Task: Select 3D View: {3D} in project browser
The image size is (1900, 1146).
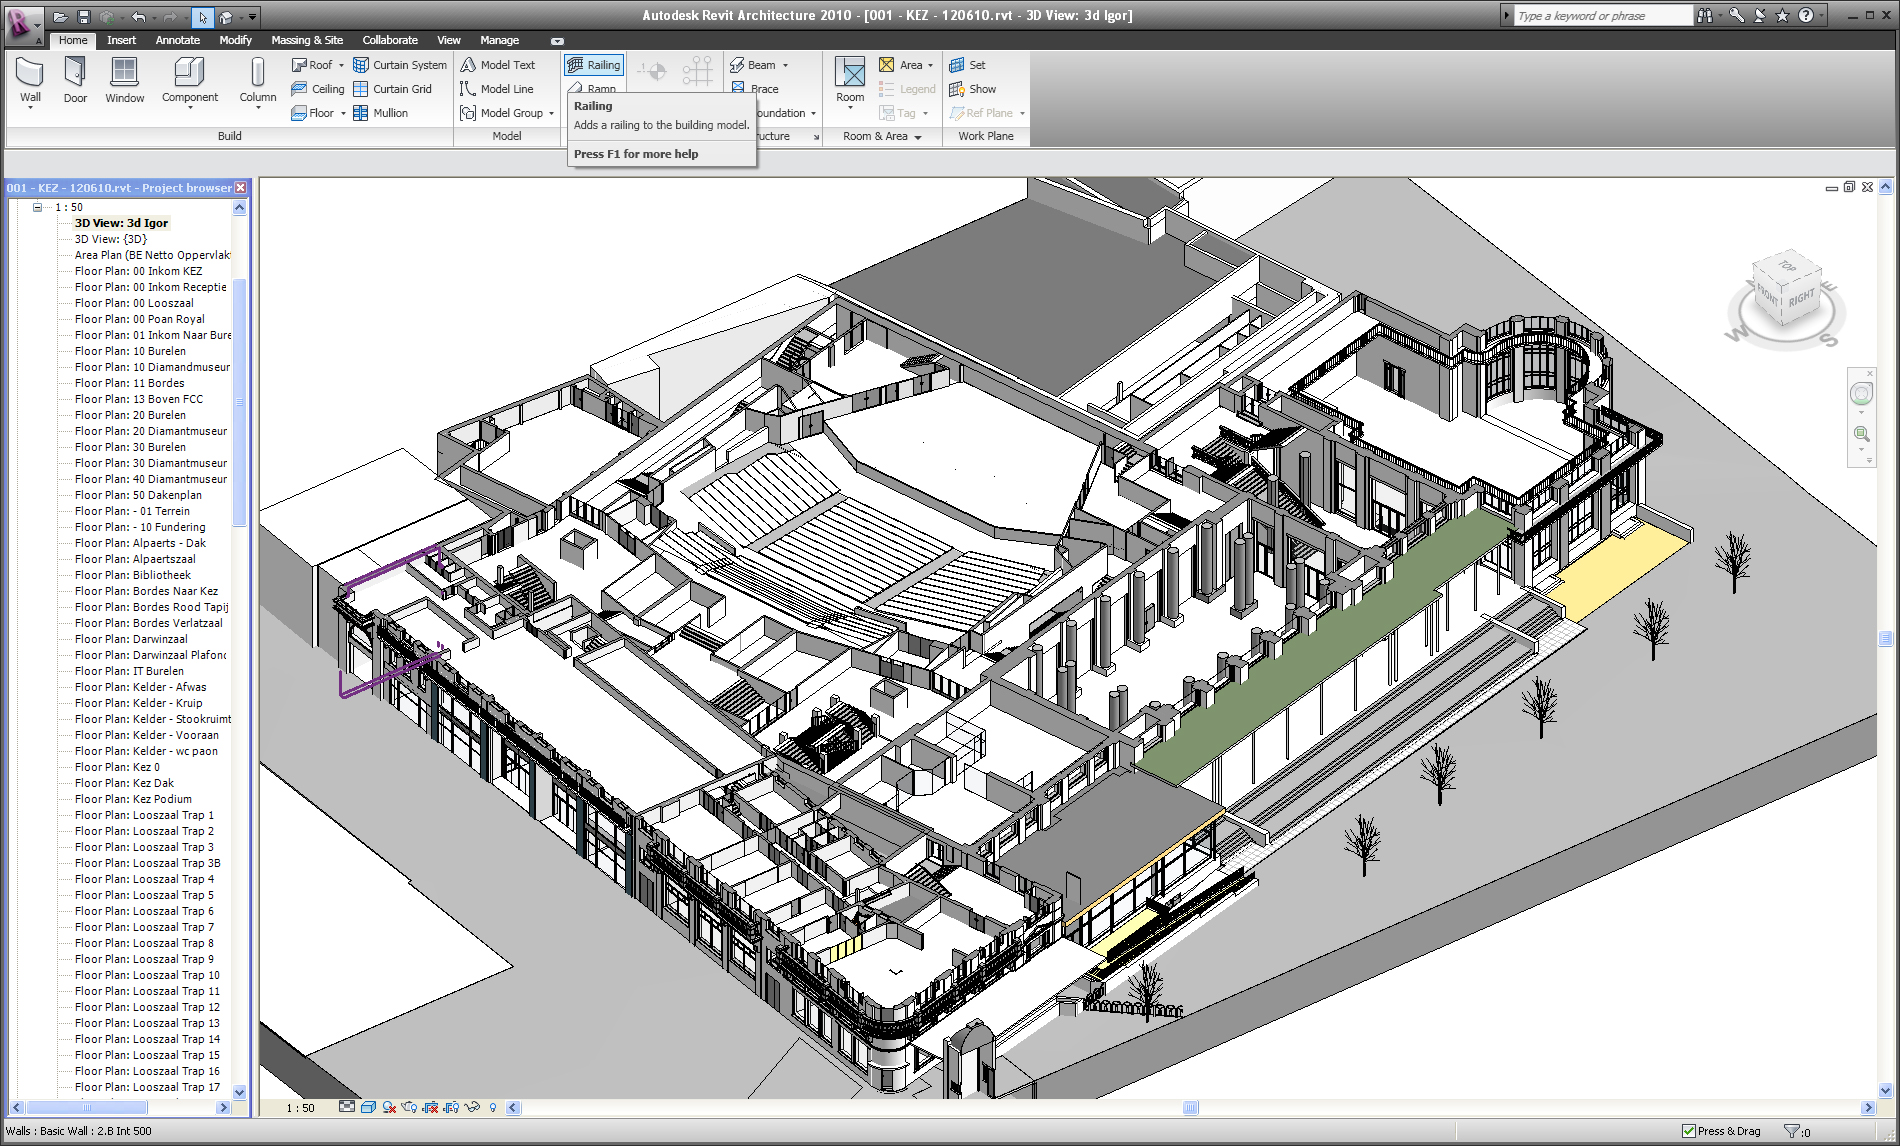Action: [110, 239]
